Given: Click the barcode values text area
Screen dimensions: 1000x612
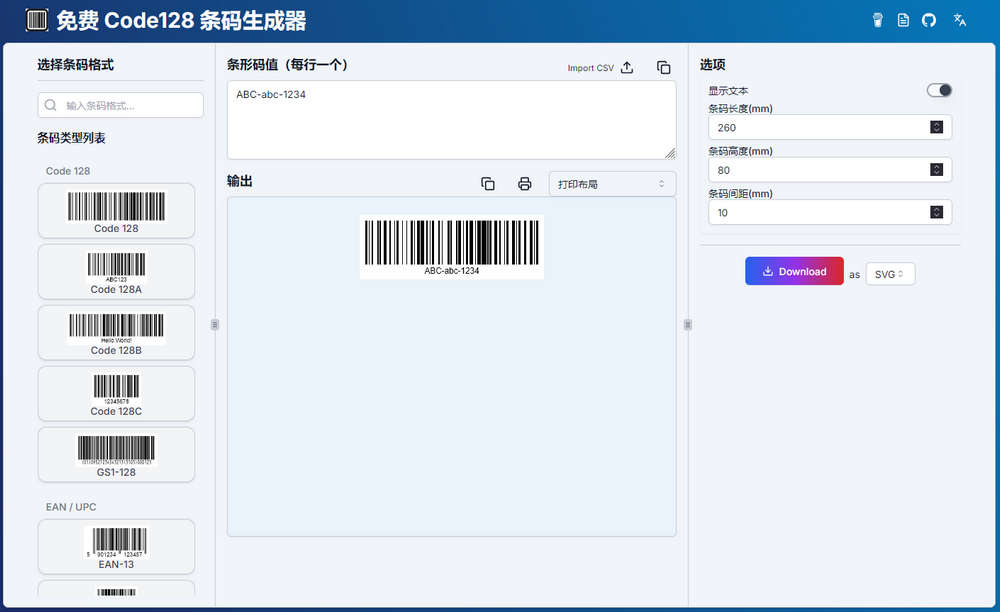Looking at the screenshot, I should [452, 120].
